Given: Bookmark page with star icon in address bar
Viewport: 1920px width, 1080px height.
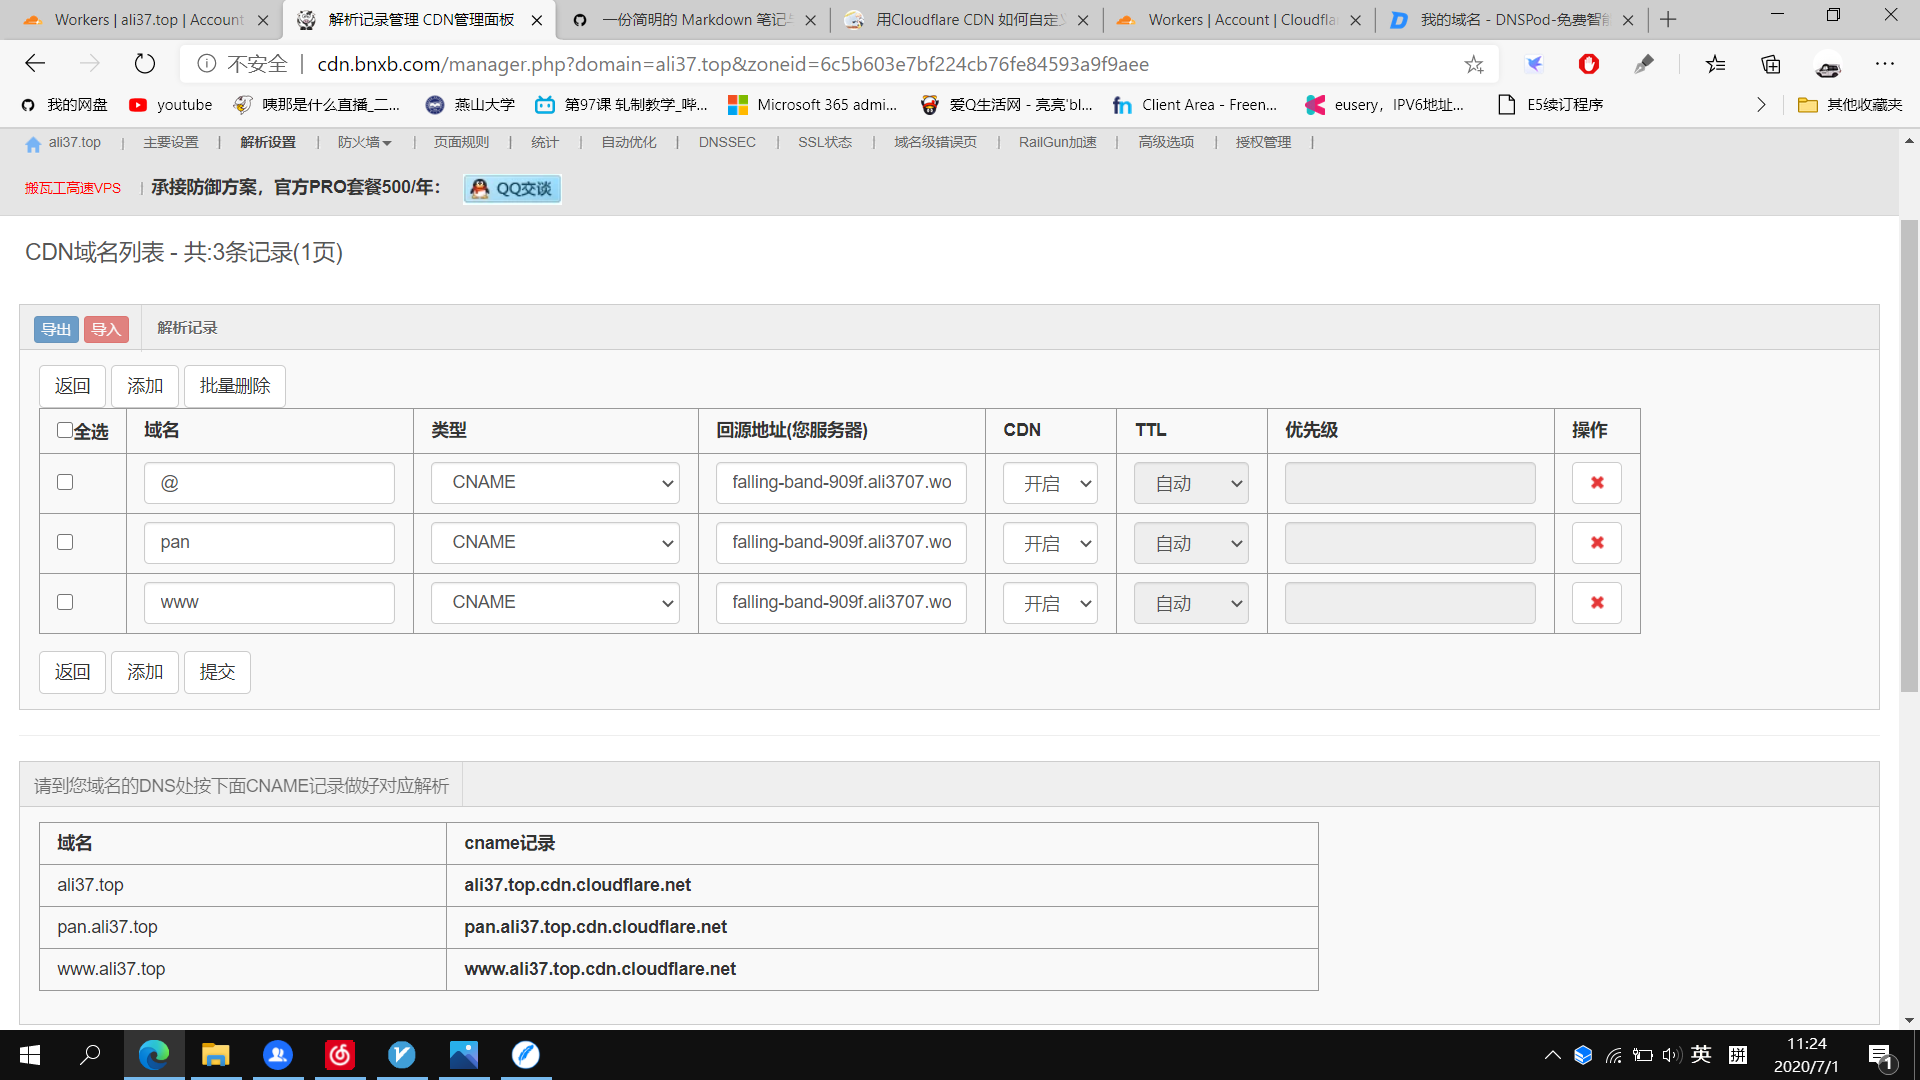Looking at the screenshot, I should coord(1473,64).
